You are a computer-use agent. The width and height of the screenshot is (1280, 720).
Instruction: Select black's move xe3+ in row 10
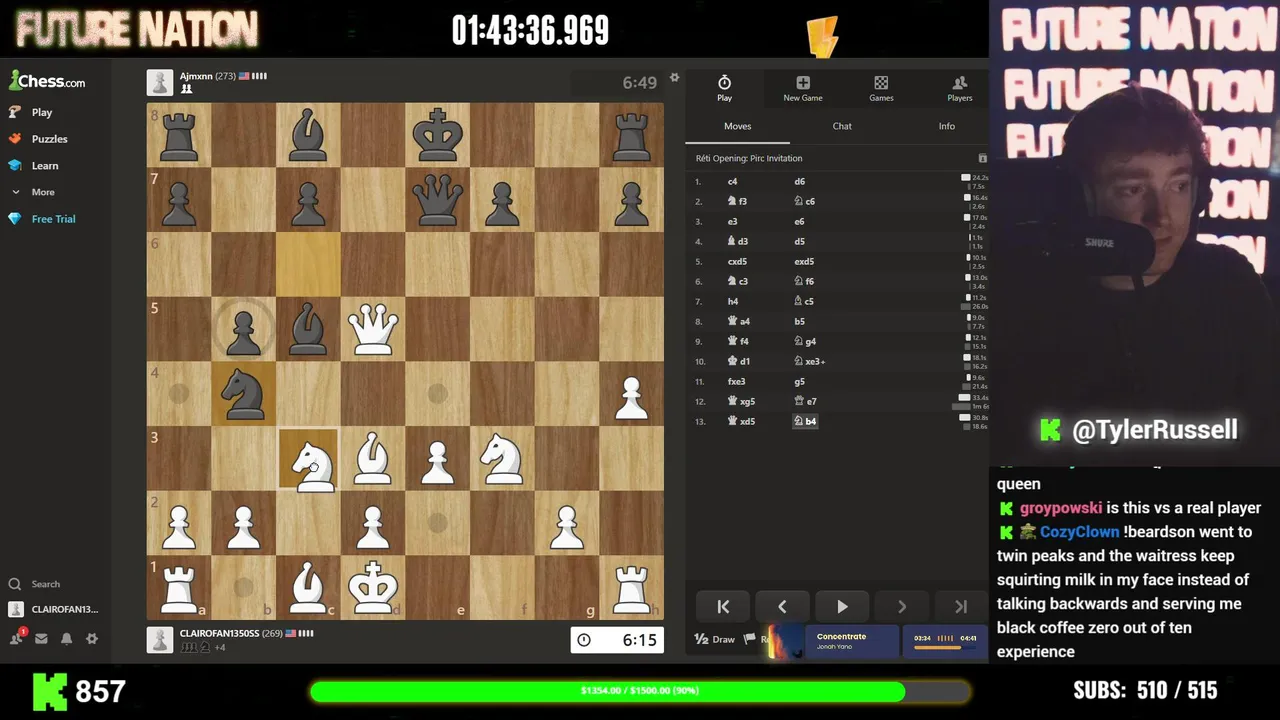(809, 361)
